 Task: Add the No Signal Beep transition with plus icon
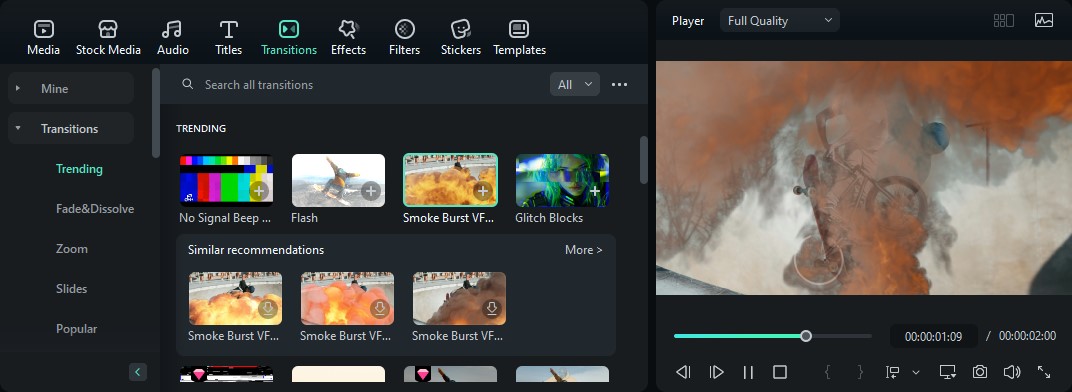coord(258,191)
